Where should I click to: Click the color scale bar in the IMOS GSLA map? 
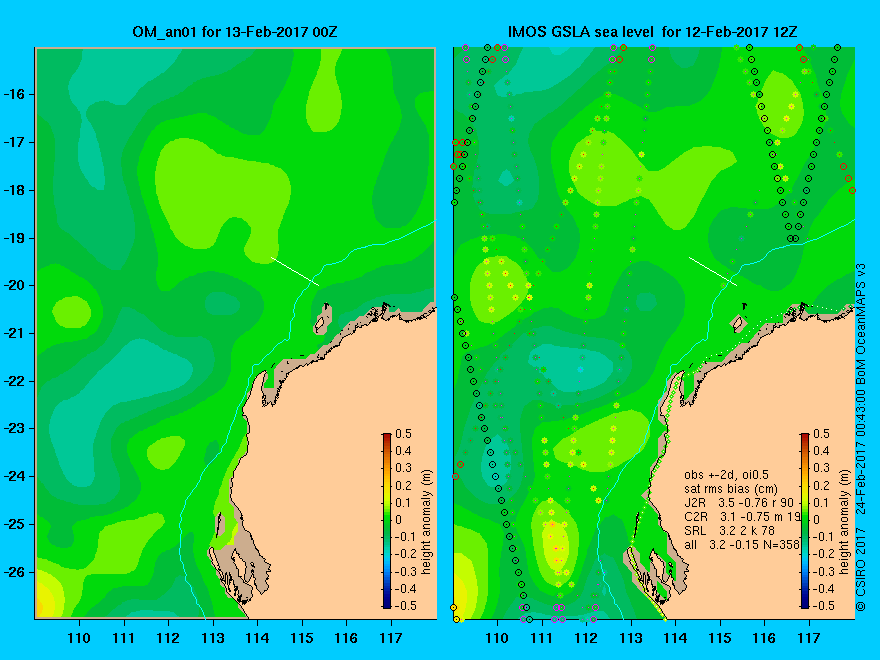tap(805, 521)
